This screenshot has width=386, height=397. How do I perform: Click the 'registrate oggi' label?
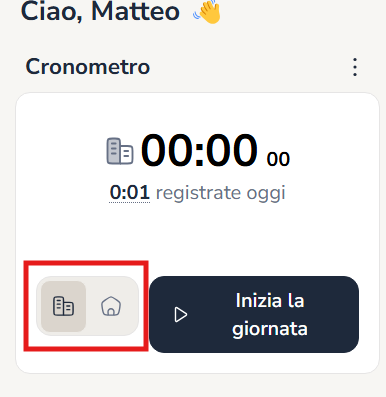click(221, 193)
